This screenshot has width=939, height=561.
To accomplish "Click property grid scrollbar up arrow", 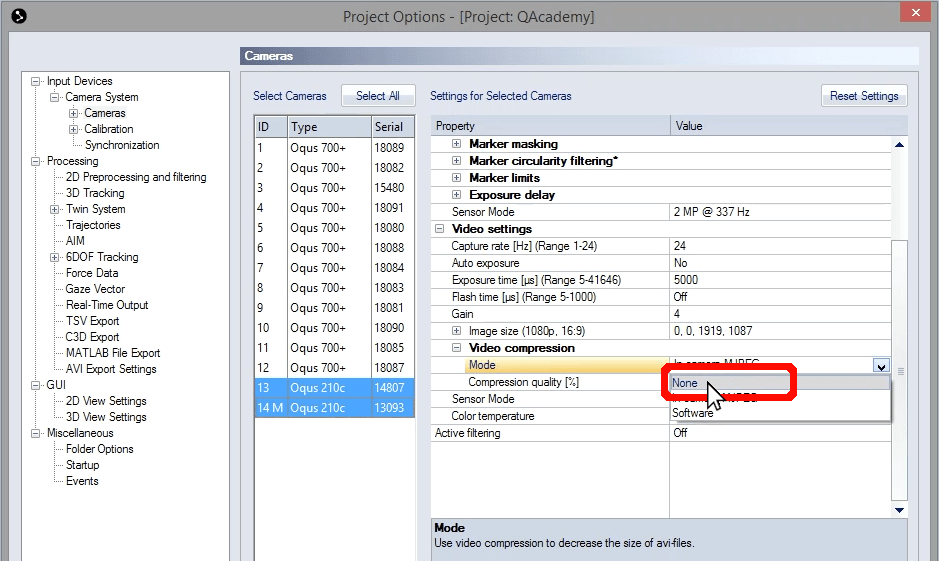I will click(x=899, y=145).
